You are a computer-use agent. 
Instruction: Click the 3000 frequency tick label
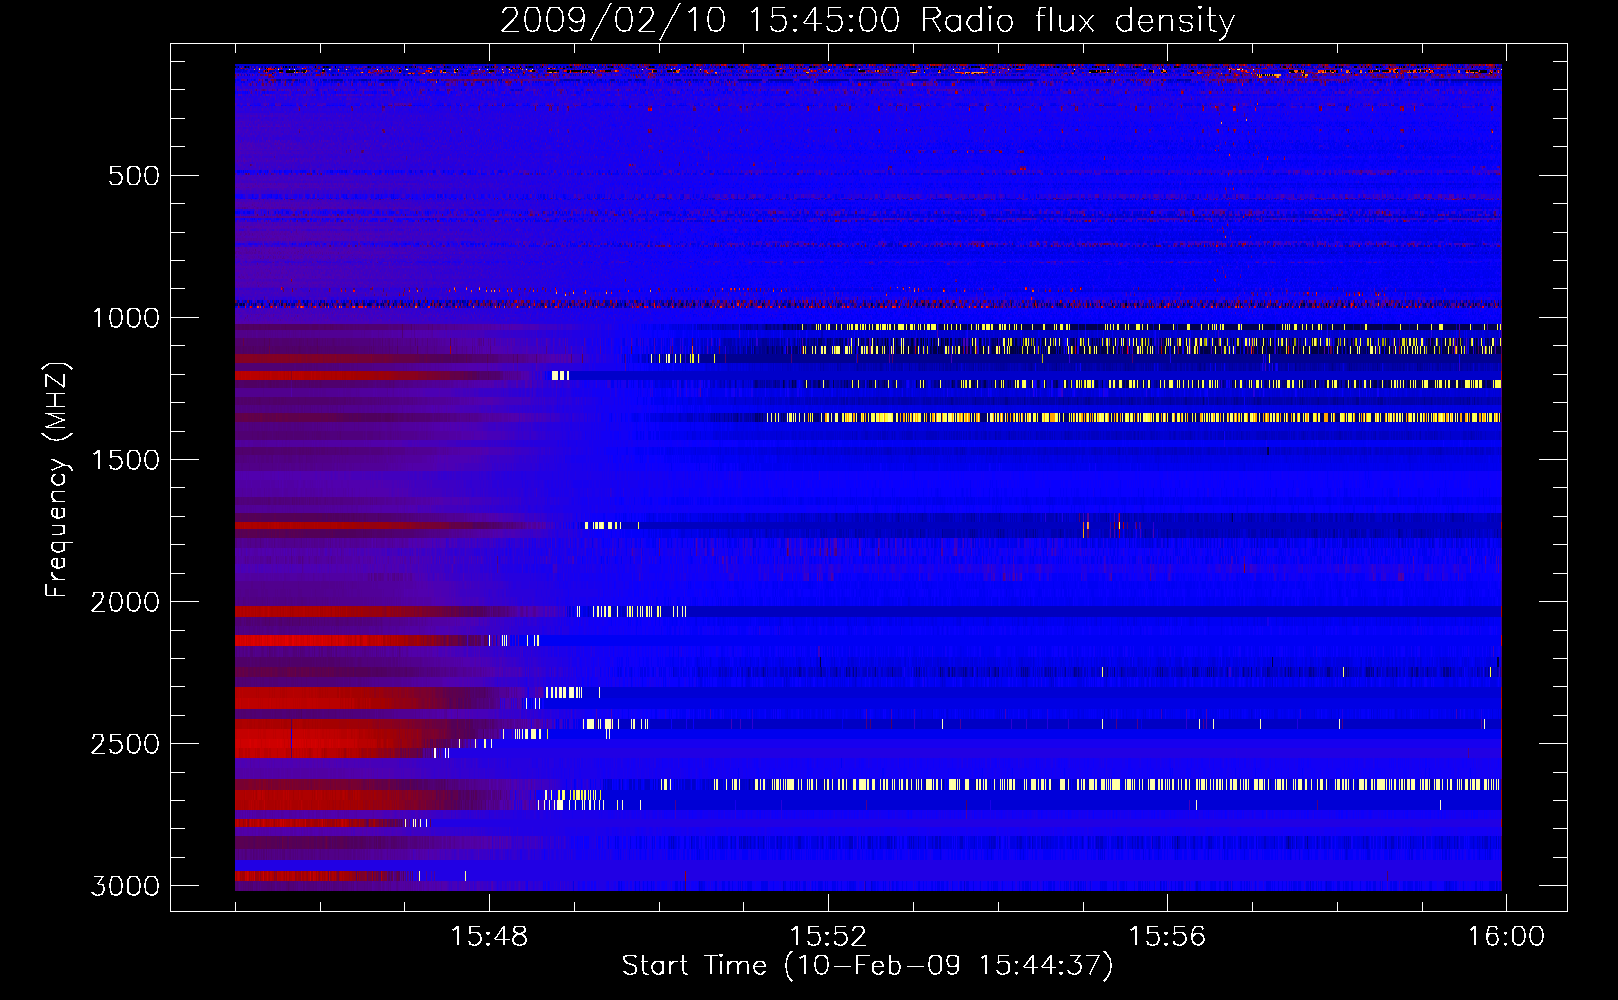(x=125, y=886)
